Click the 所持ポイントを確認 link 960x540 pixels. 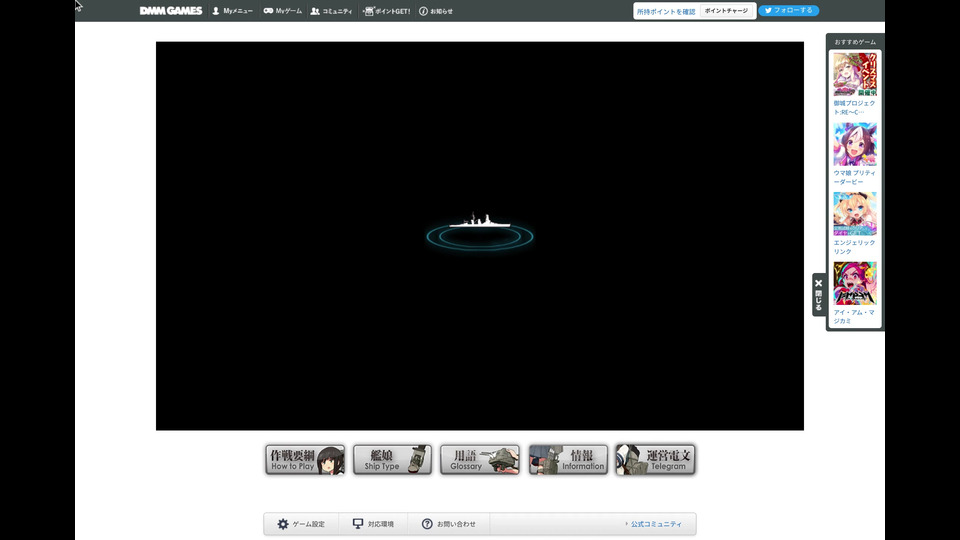666,11
